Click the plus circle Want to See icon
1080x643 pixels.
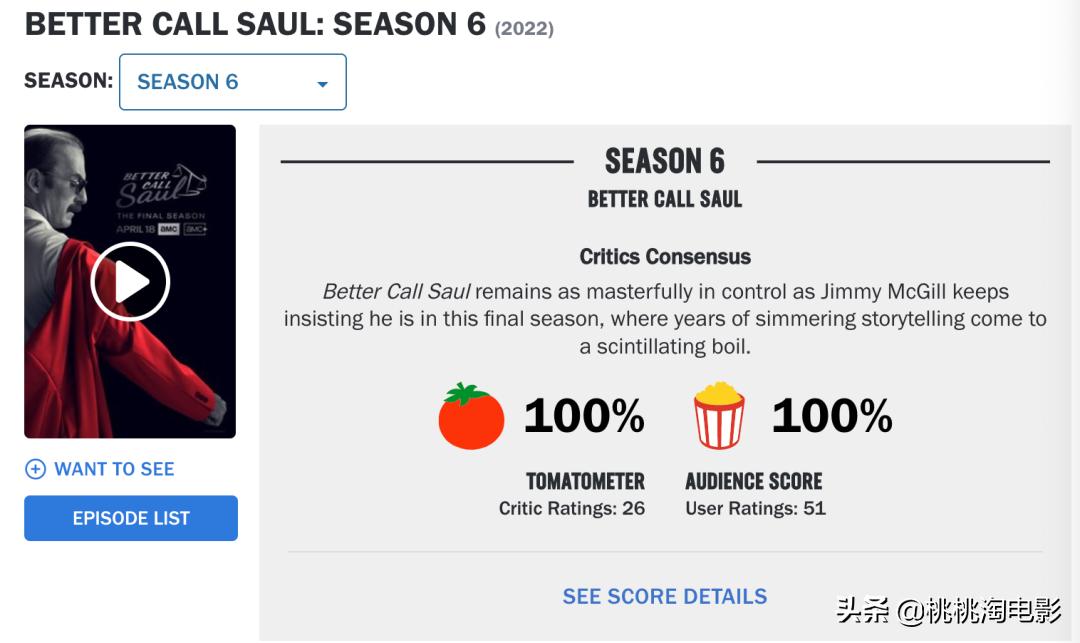35,469
